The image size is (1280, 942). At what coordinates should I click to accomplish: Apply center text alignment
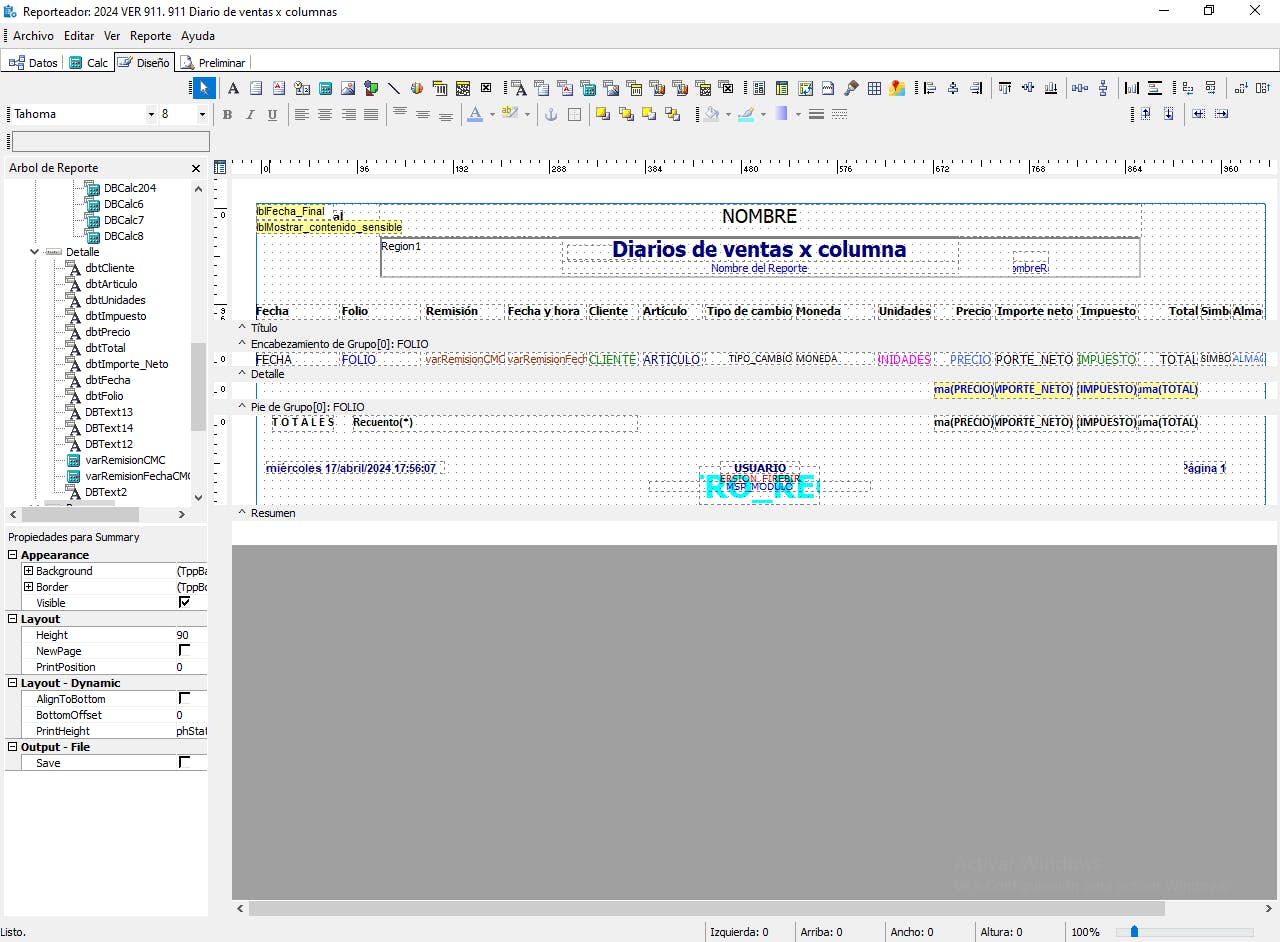pyautogui.click(x=325, y=115)
